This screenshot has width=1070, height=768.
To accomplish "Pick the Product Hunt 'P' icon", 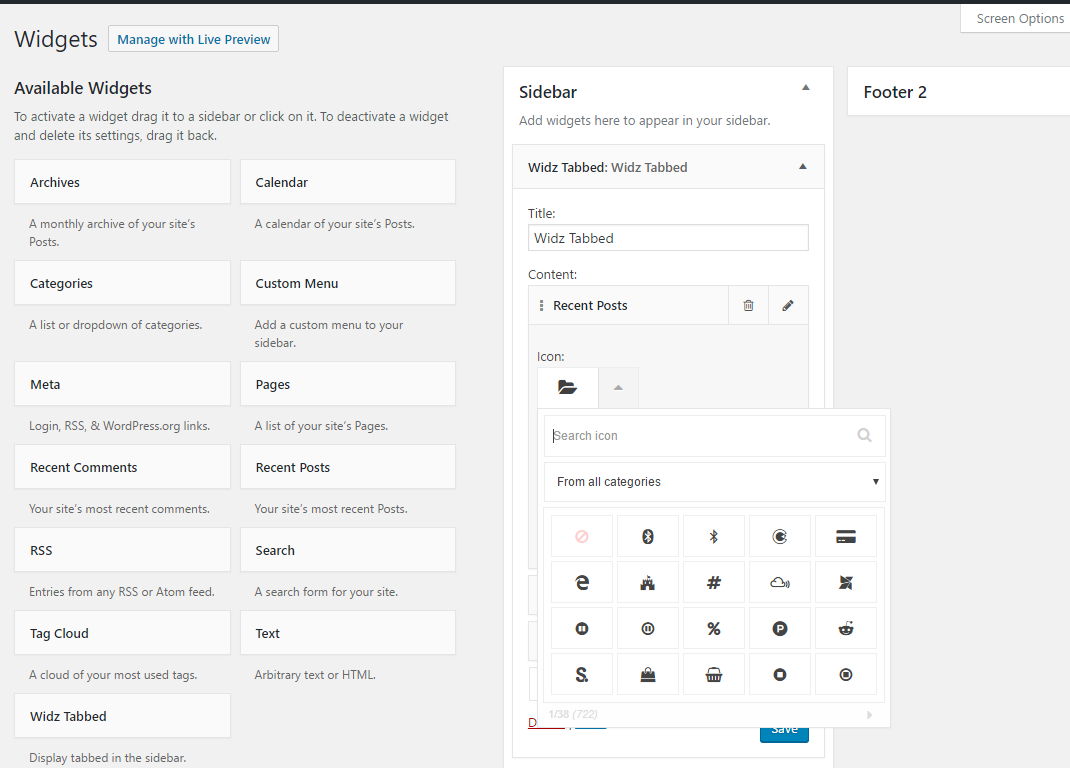I will (779, 628).
